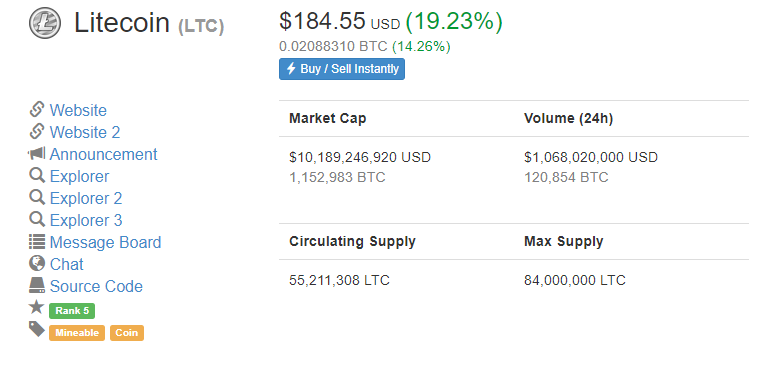Click the star icon next to Rank 5
The width and height of the screenshot is (780, 372).
36,307
